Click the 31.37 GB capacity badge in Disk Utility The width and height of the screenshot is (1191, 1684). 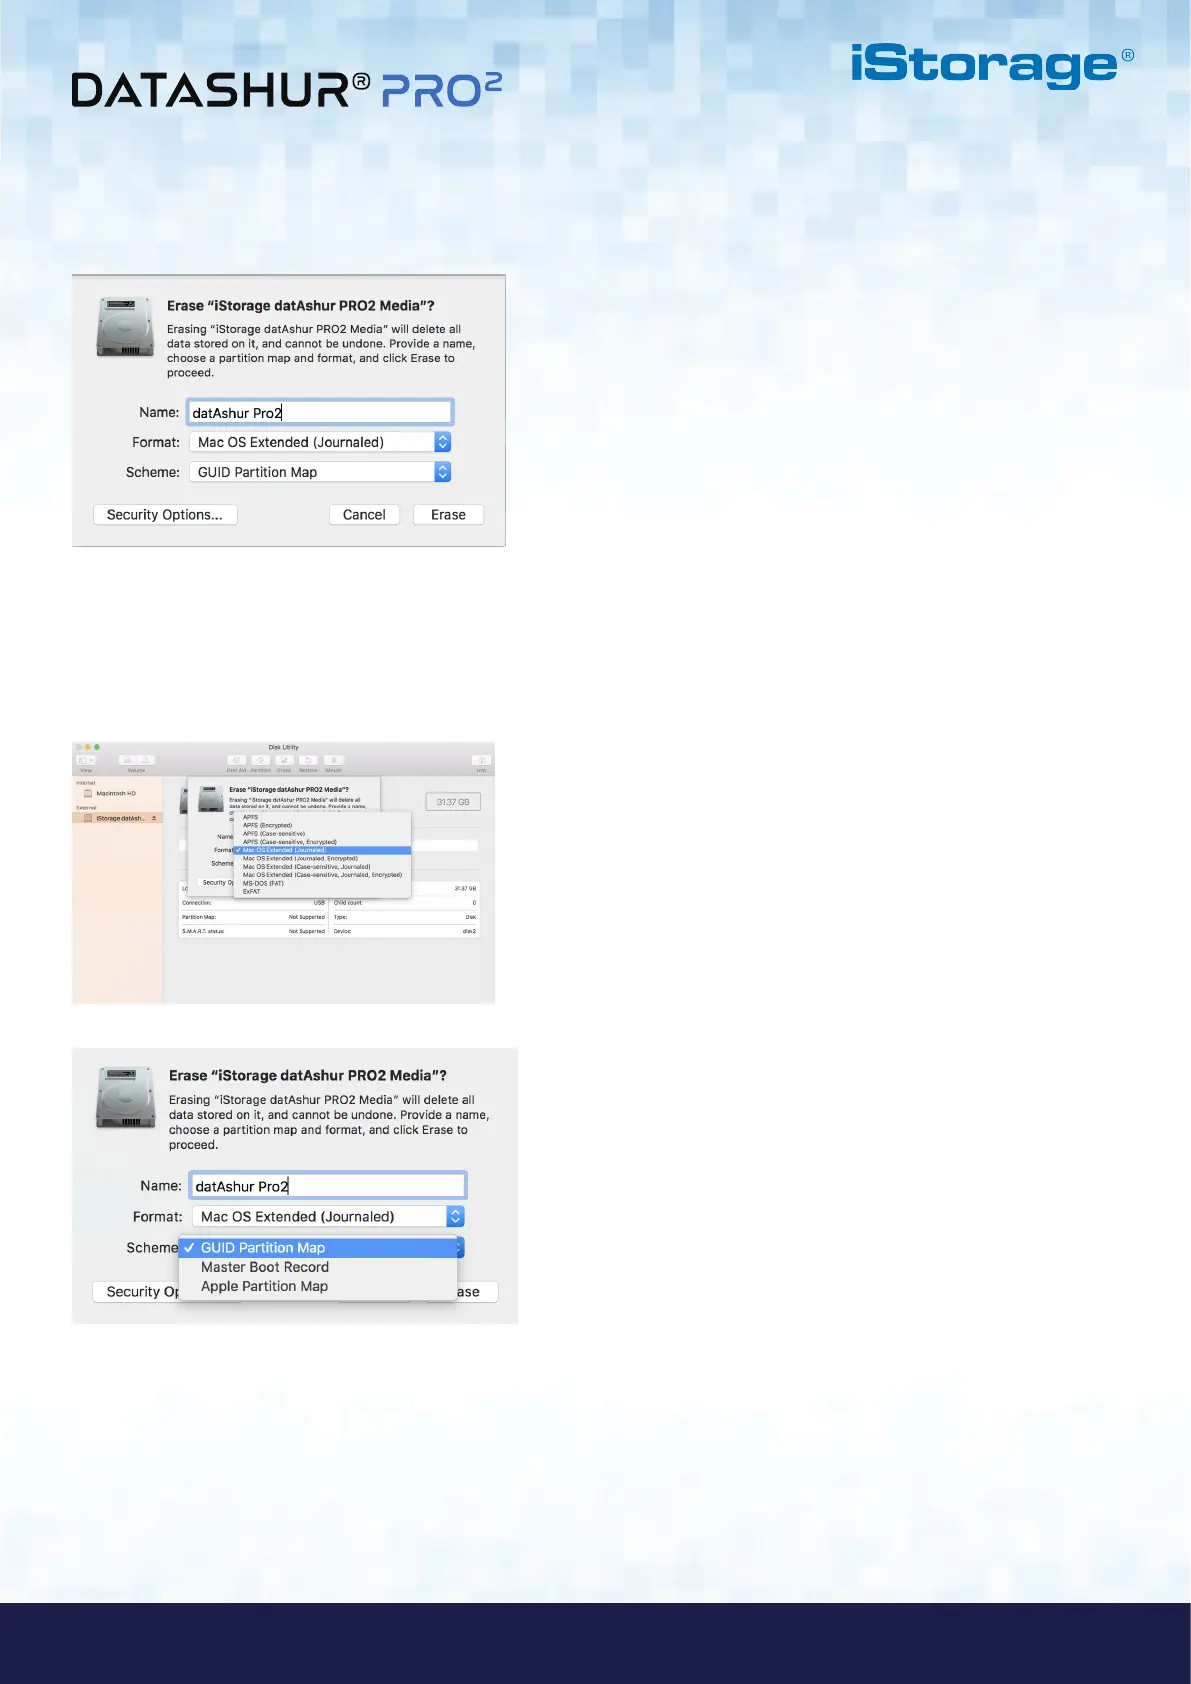click(453, 802)
